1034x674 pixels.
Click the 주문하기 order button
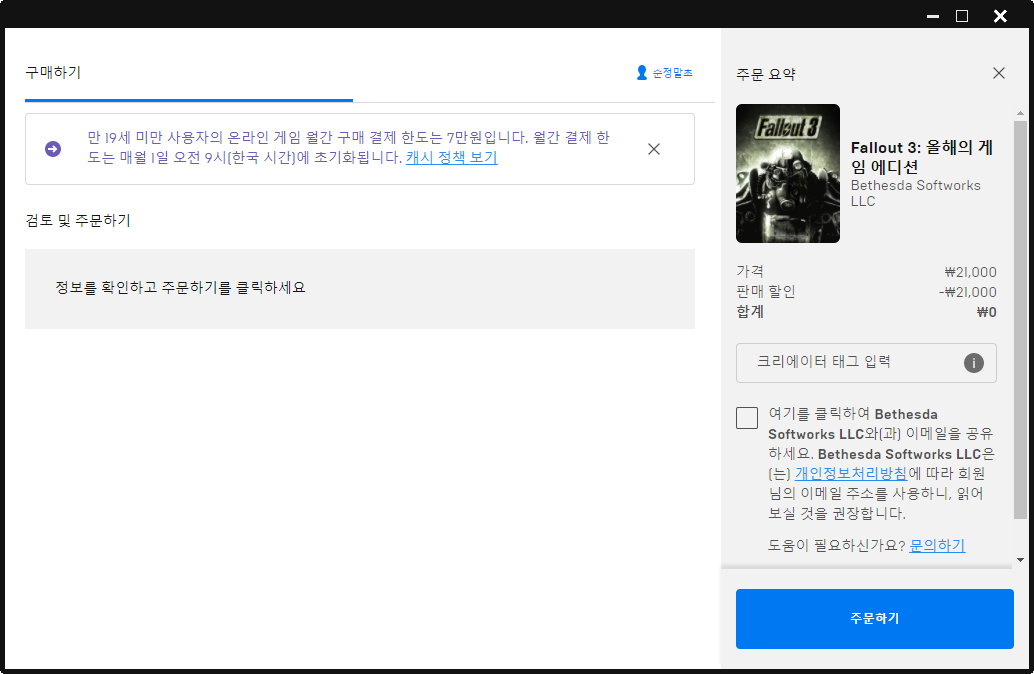click(x=874, y=619)
